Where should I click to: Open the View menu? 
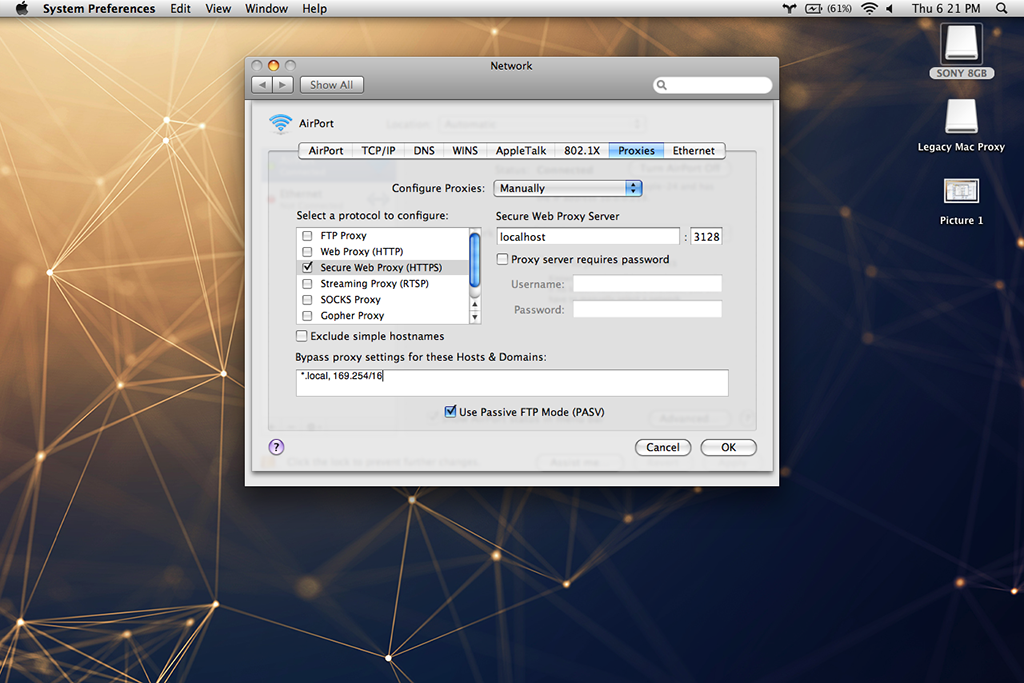coord(218,8)
